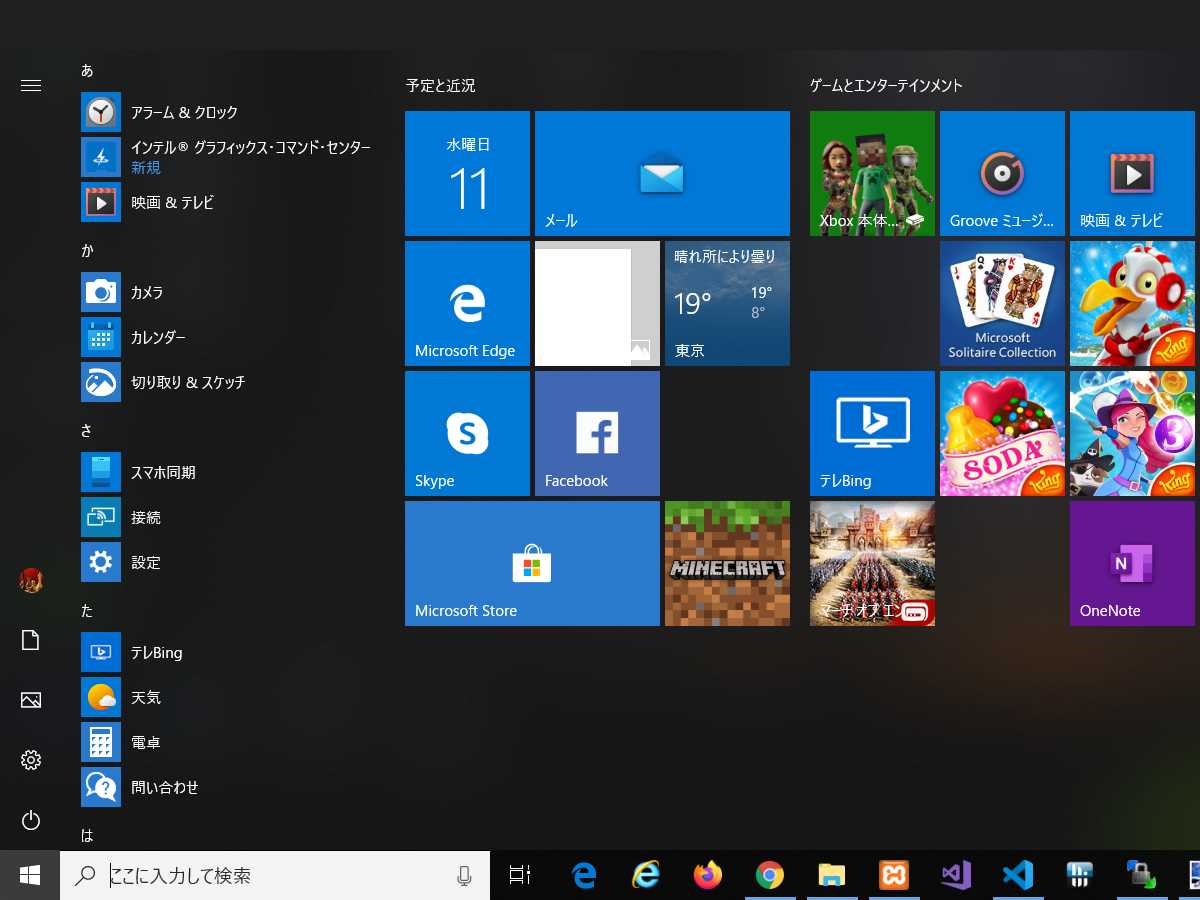The width and height of the screenshot is (1200, 900).
Task: Open Microsoft Edge from the taskbar
Action: 584,875
